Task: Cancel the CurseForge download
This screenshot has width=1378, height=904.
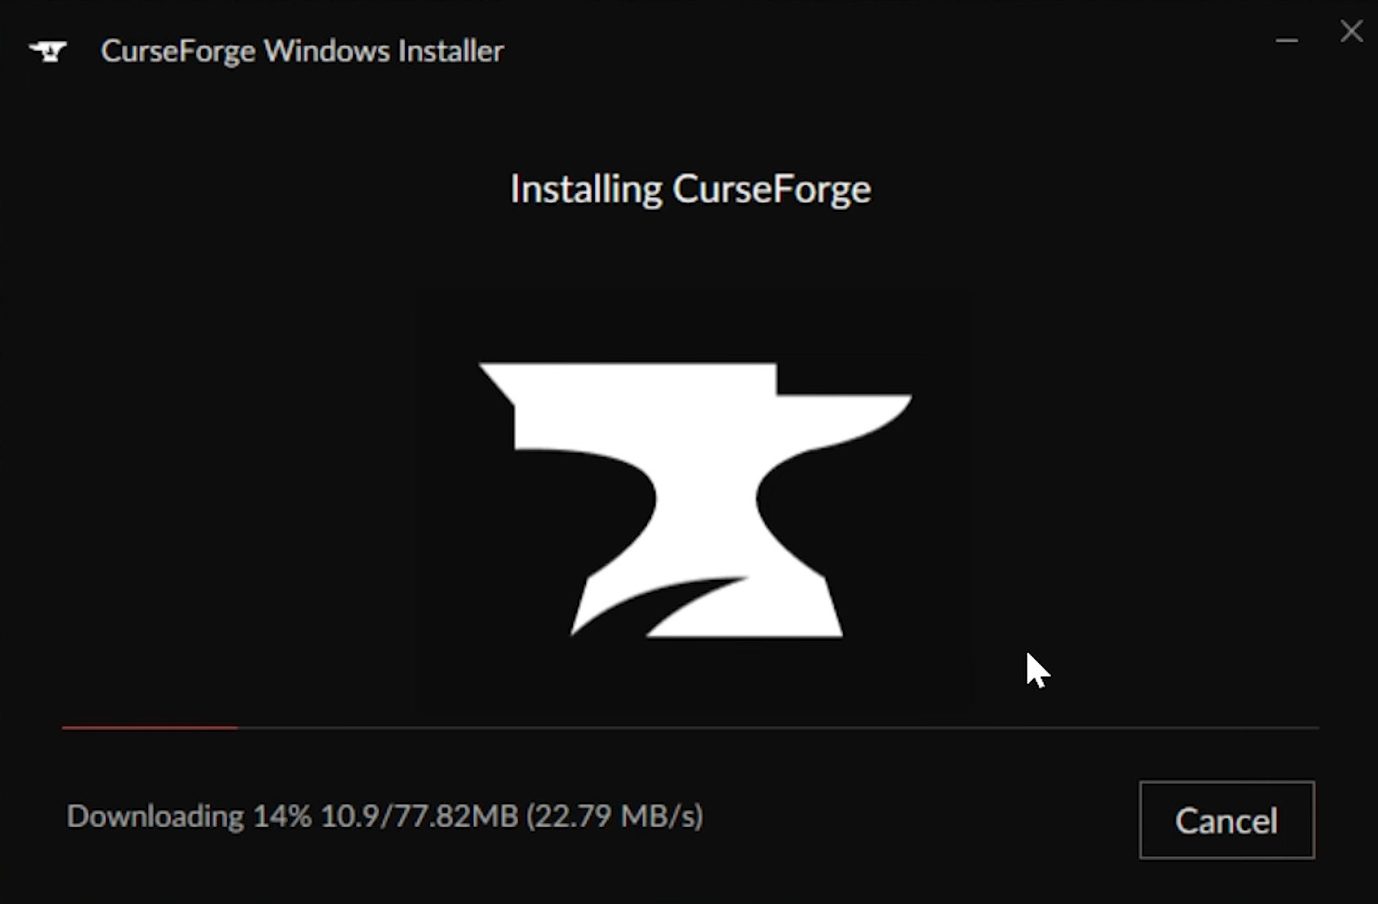Action: click(1226, 820)
